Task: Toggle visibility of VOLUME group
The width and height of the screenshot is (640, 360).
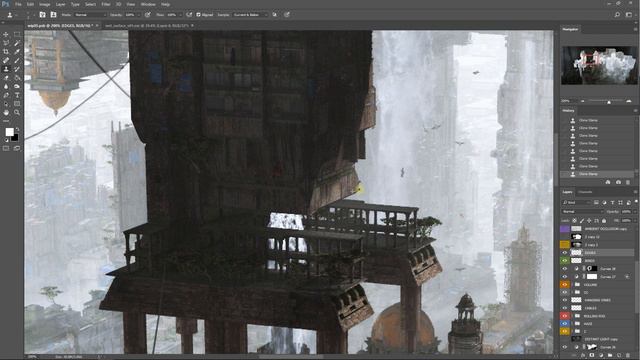Action: click(x=564, y=284)
